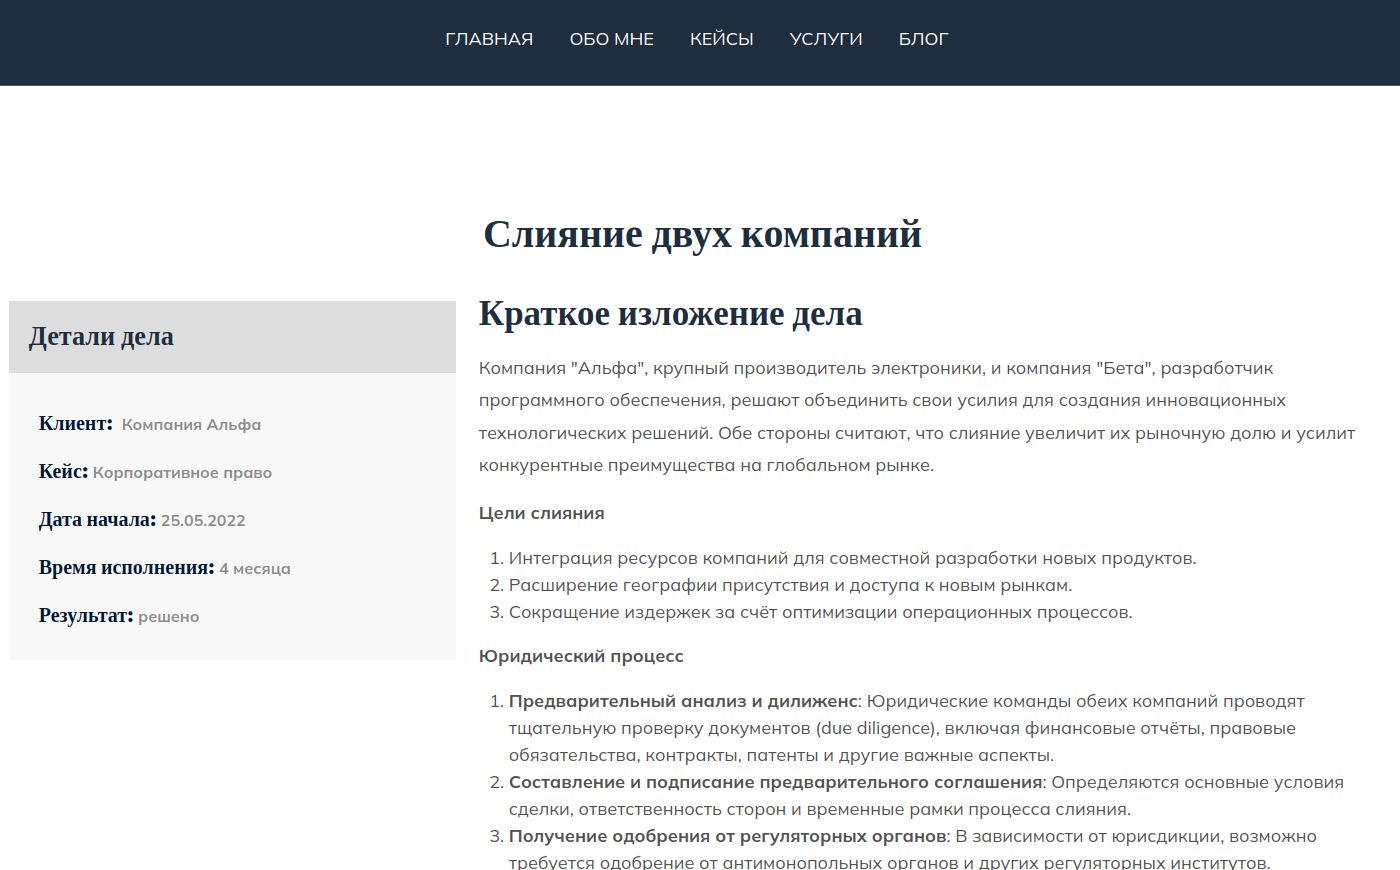The width and height of the screenshot is (1400, 870).
Task: Click list item Расширение географии присутствия
Action: (790, 585)
